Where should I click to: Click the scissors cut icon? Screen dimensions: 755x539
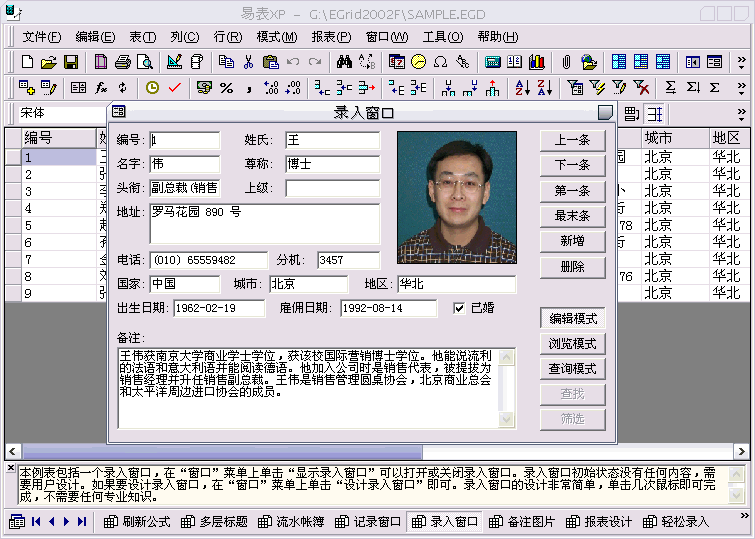point(248,62)
